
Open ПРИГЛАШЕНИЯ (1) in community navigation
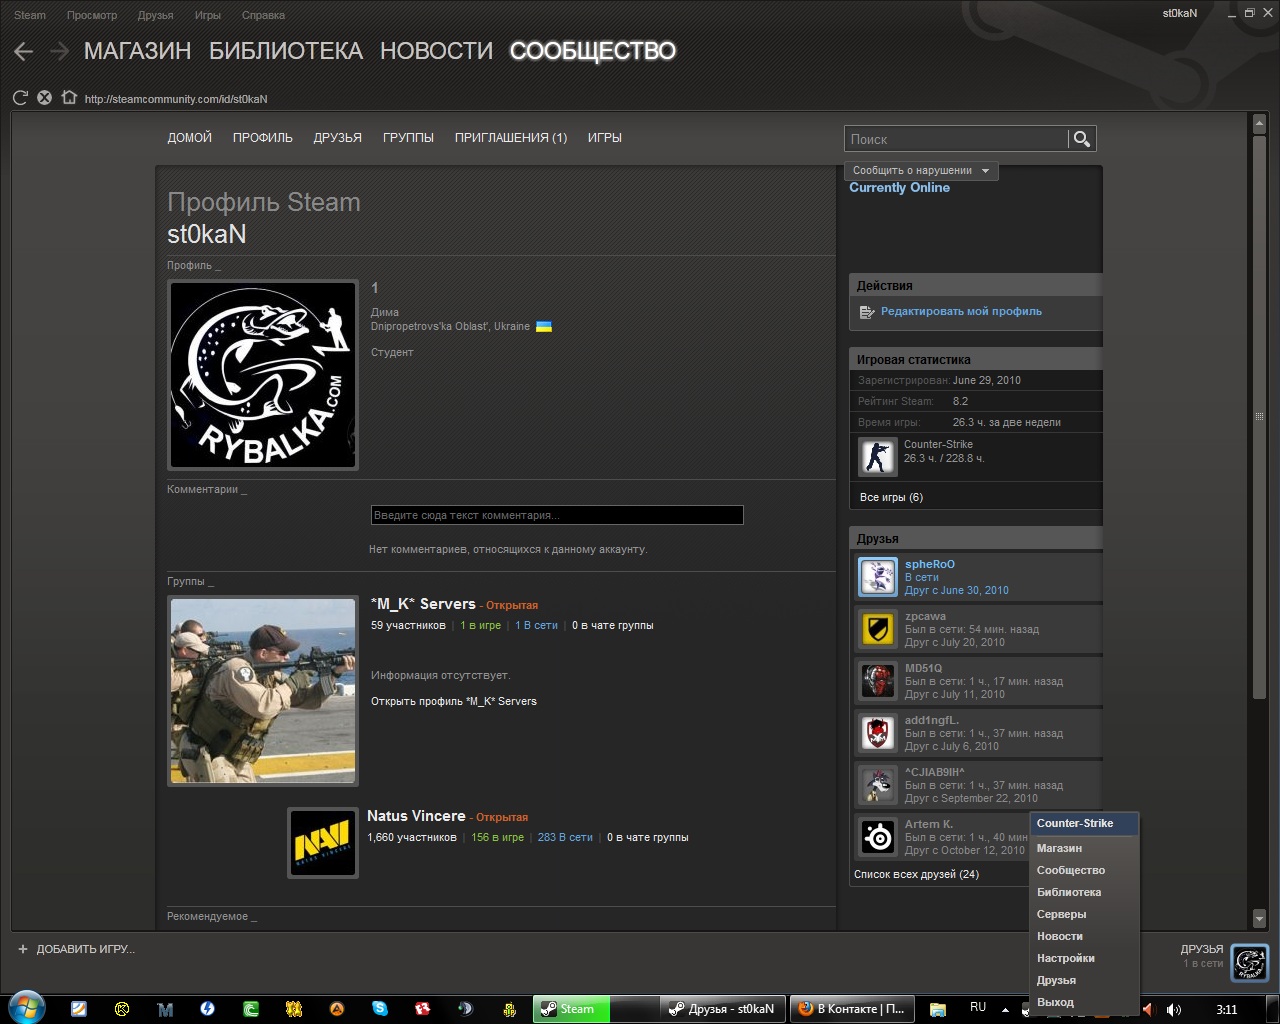(x=511, y=138)
